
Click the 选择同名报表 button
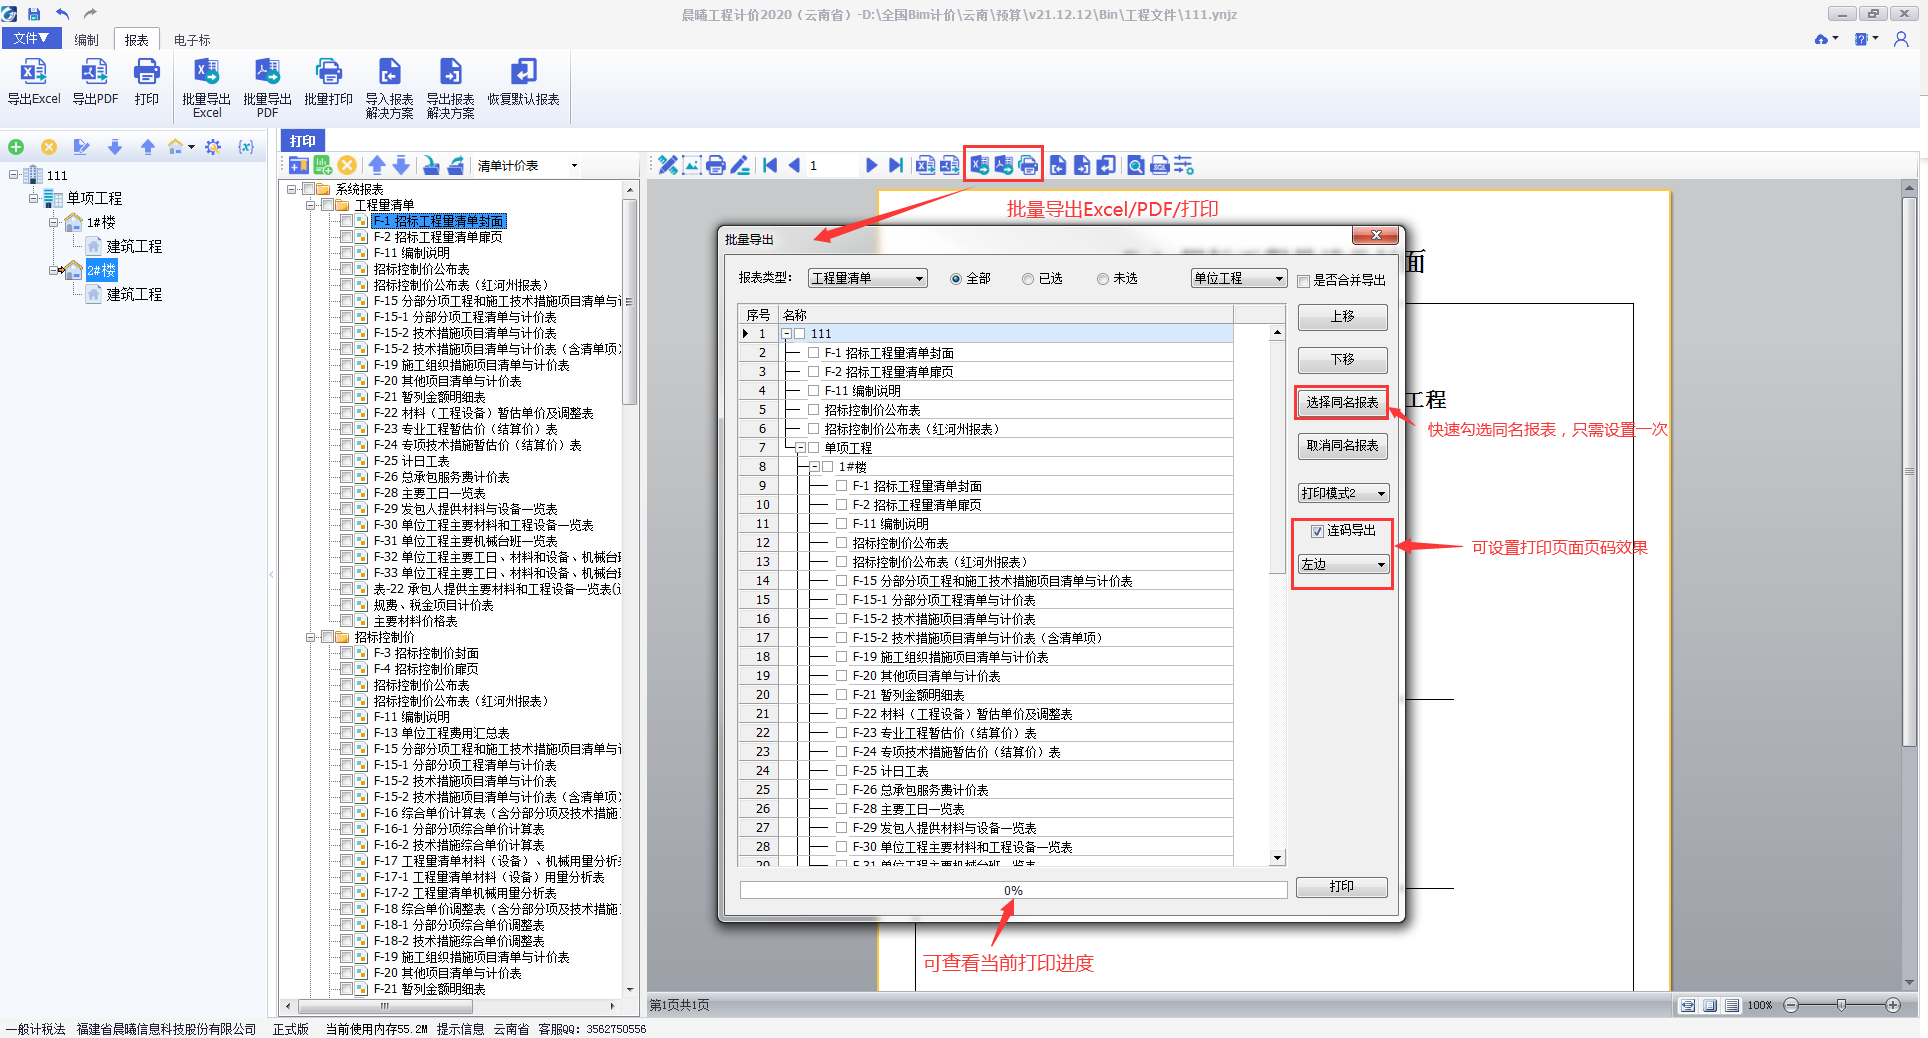click(1342, 403)
